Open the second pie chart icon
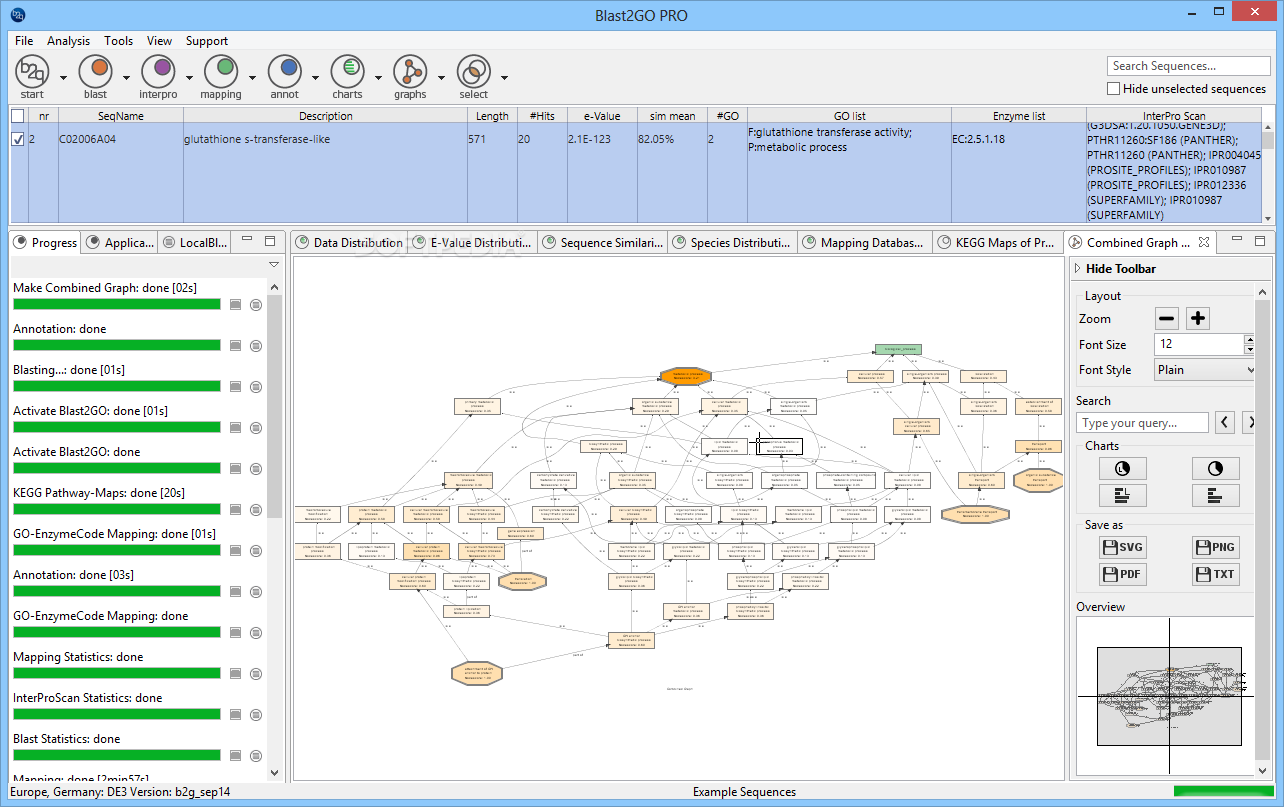The height and width of the screenshot is (807, 1284). tap(1216, 468)
